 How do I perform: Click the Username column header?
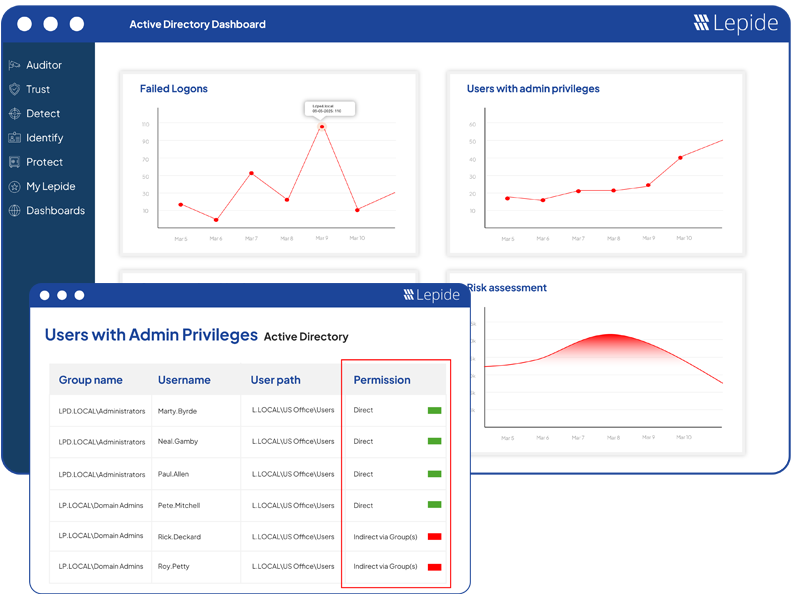184,380
